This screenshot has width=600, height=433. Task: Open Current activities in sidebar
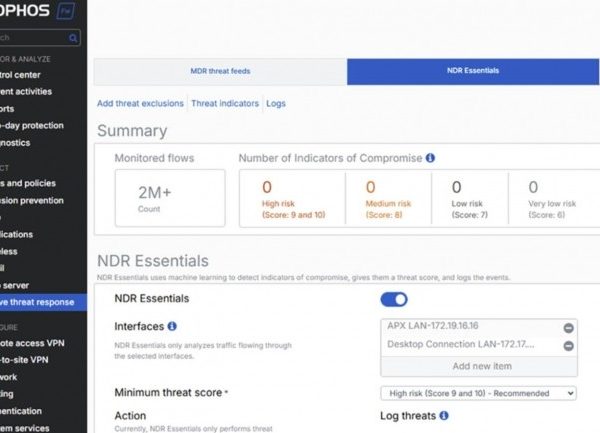(x=26, y=92)
